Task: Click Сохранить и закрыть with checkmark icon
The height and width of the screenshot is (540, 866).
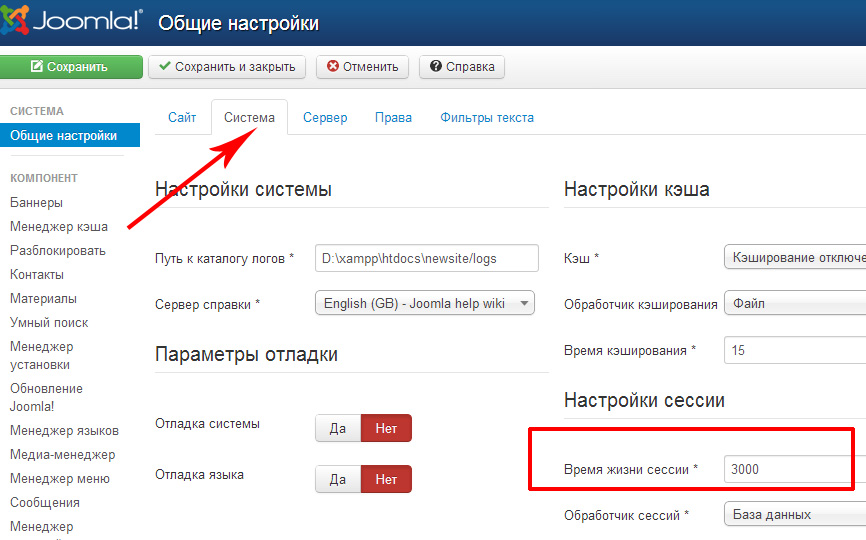Action: [226, 67]
